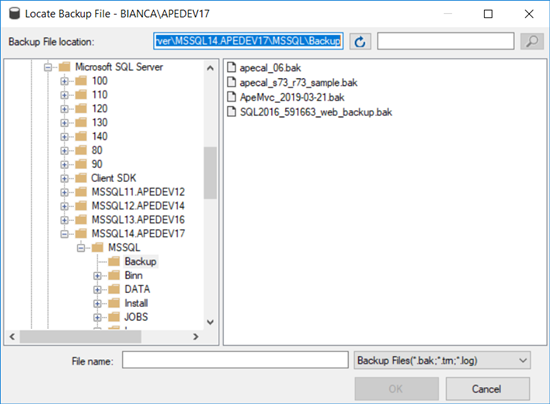Click the DATA folder icon
The height and width of the screenshot is (404, 550).
(114, 289)
